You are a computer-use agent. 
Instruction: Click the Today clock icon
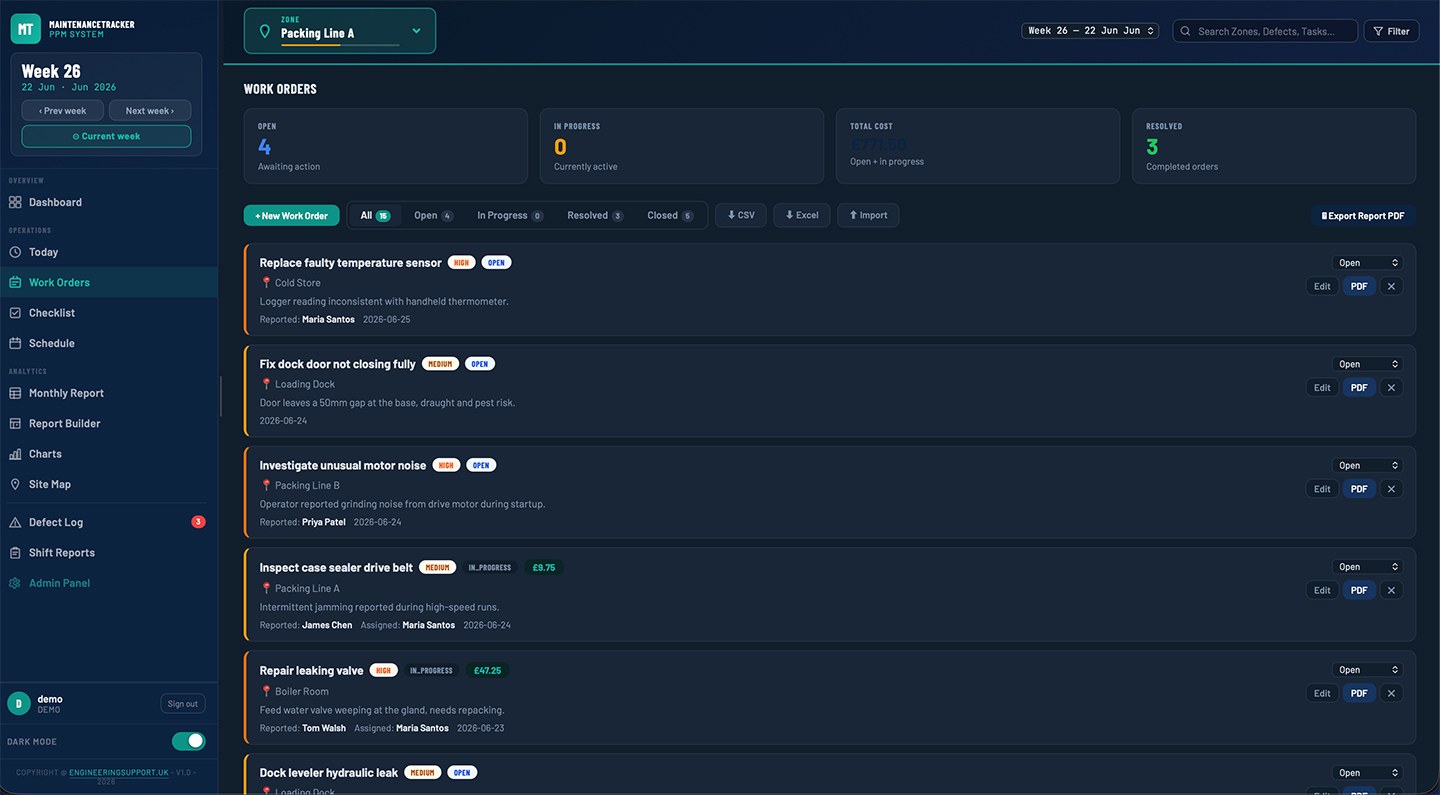pos(15,252)
